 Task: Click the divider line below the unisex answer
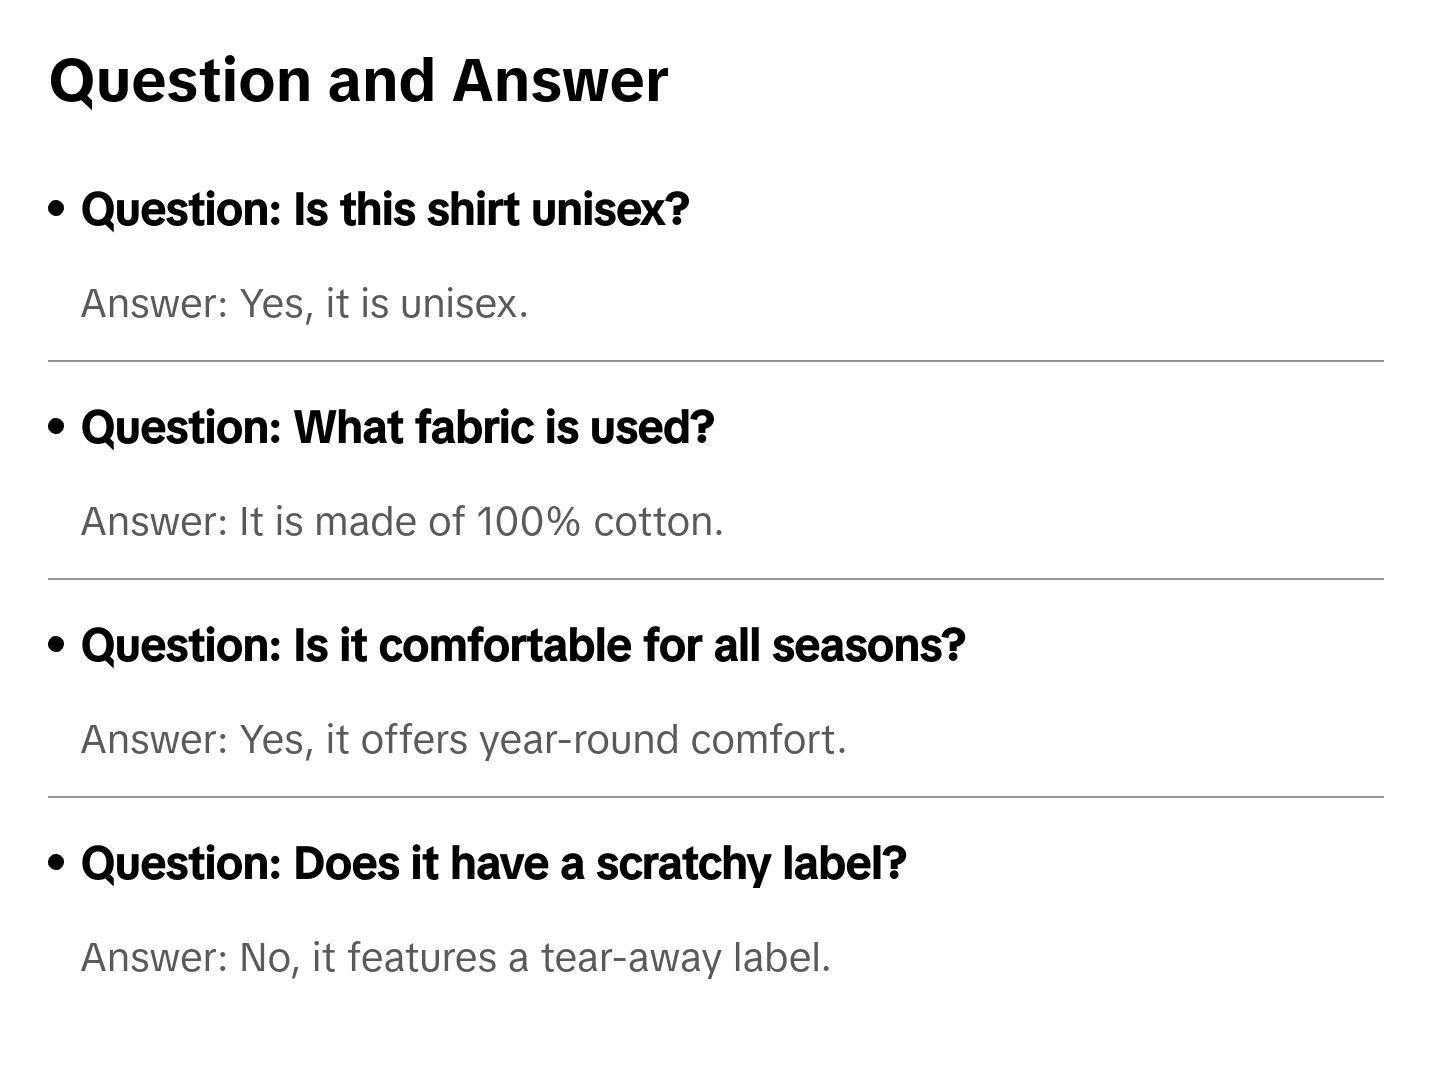tap(715, 361)
